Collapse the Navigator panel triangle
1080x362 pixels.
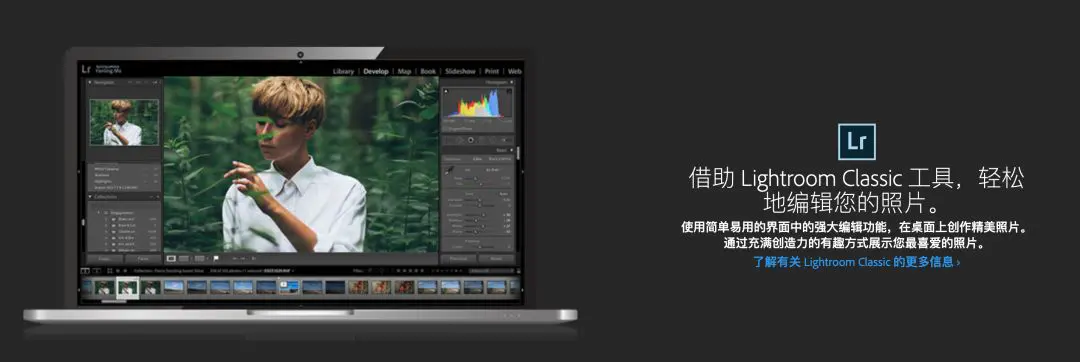90,83
